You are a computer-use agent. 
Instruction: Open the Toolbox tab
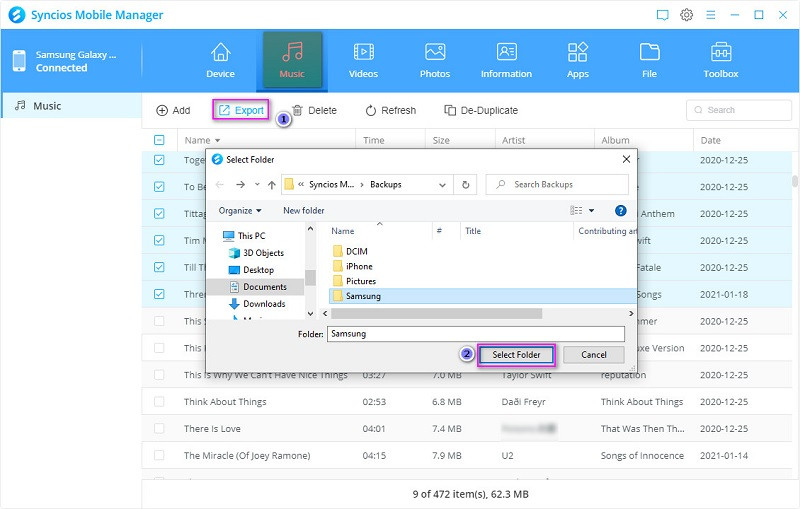click(x=720, y=60)
